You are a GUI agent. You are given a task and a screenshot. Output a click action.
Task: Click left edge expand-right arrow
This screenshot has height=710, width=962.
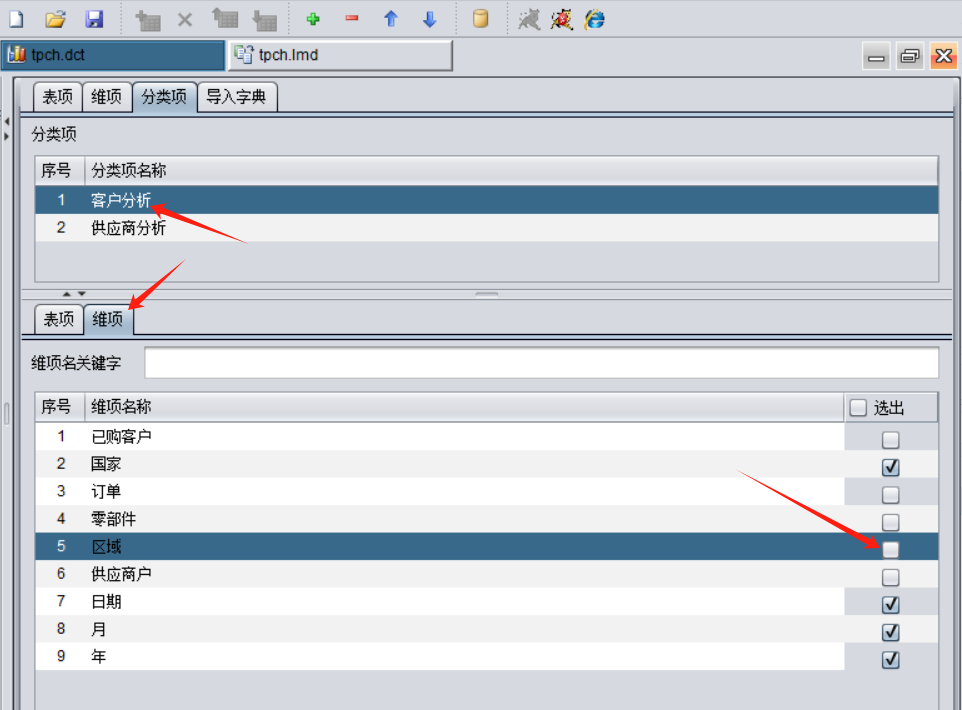pyautogui.click(x=7, y=136)
